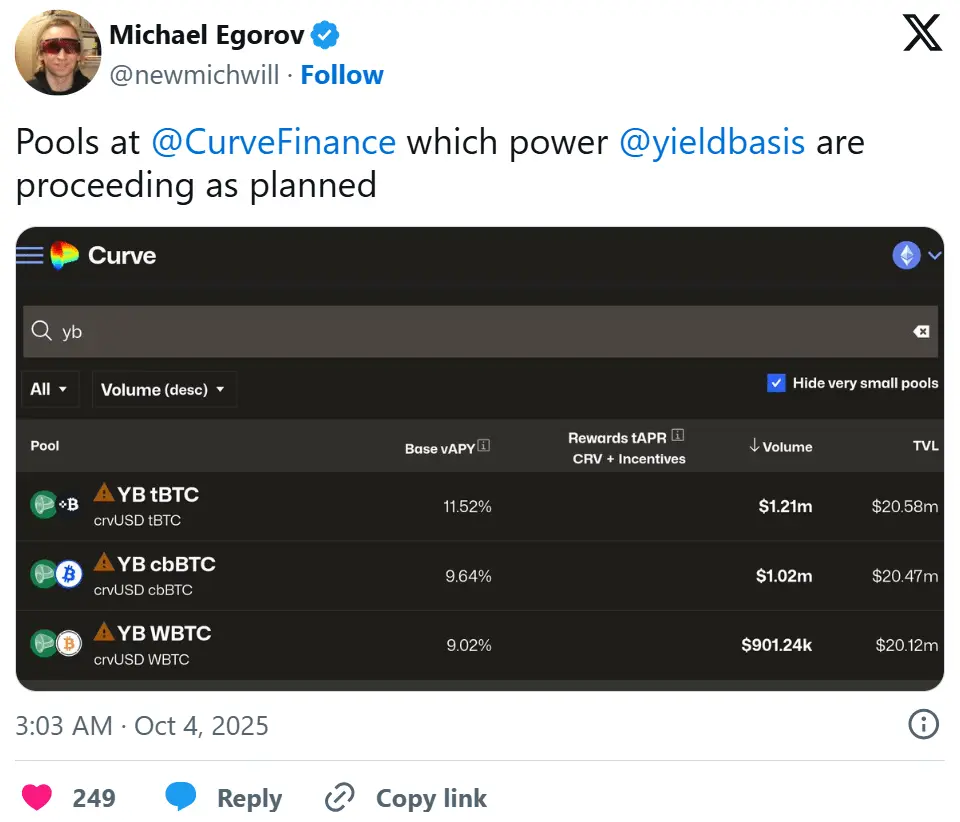Sort by TVL column header
Viewport: 960px width, 822px height.
pyautogui.click(x=925, y=446)
